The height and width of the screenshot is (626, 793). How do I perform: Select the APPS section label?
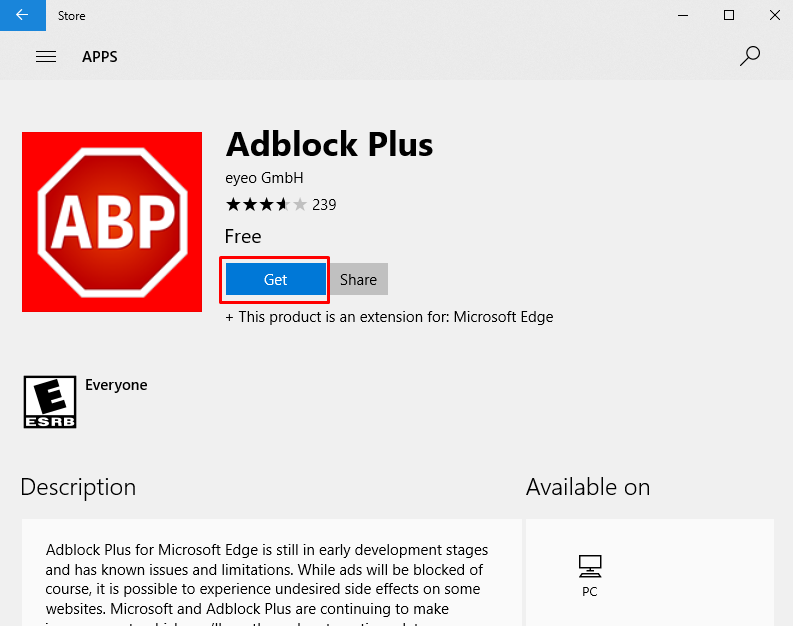point(100,57)
